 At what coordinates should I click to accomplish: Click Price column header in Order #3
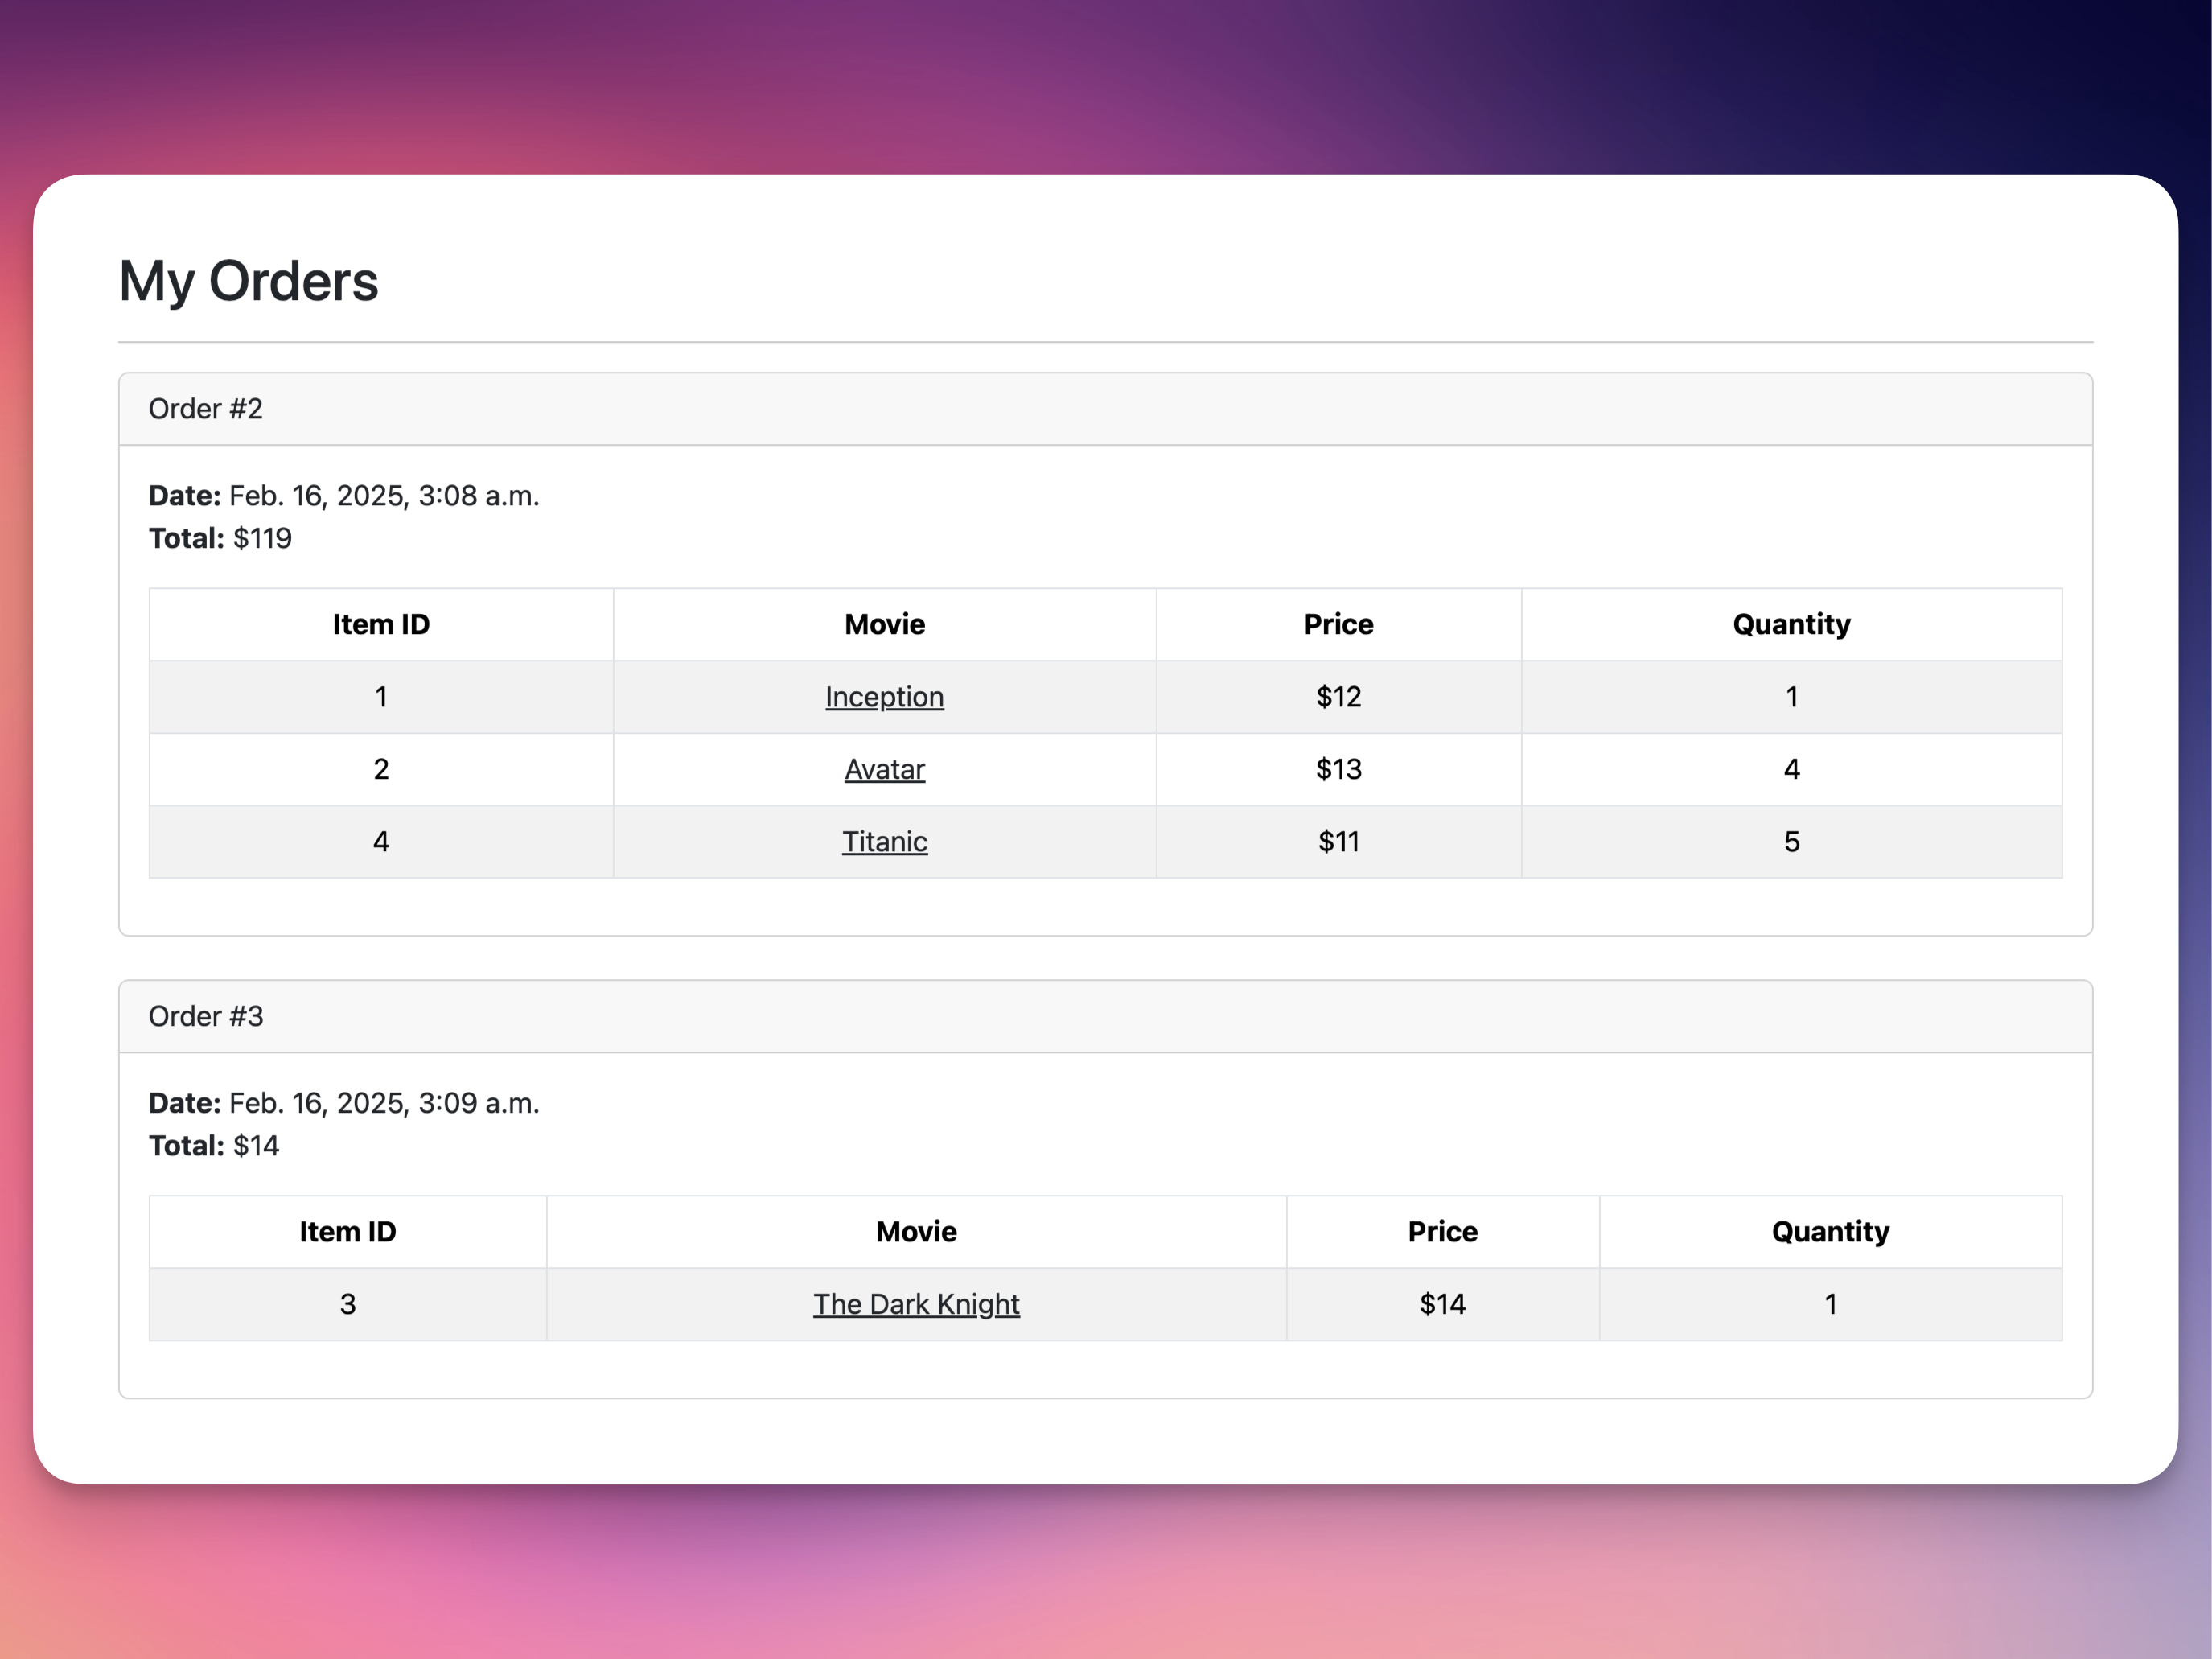pyautogui.click(x=1442, y=1231)
